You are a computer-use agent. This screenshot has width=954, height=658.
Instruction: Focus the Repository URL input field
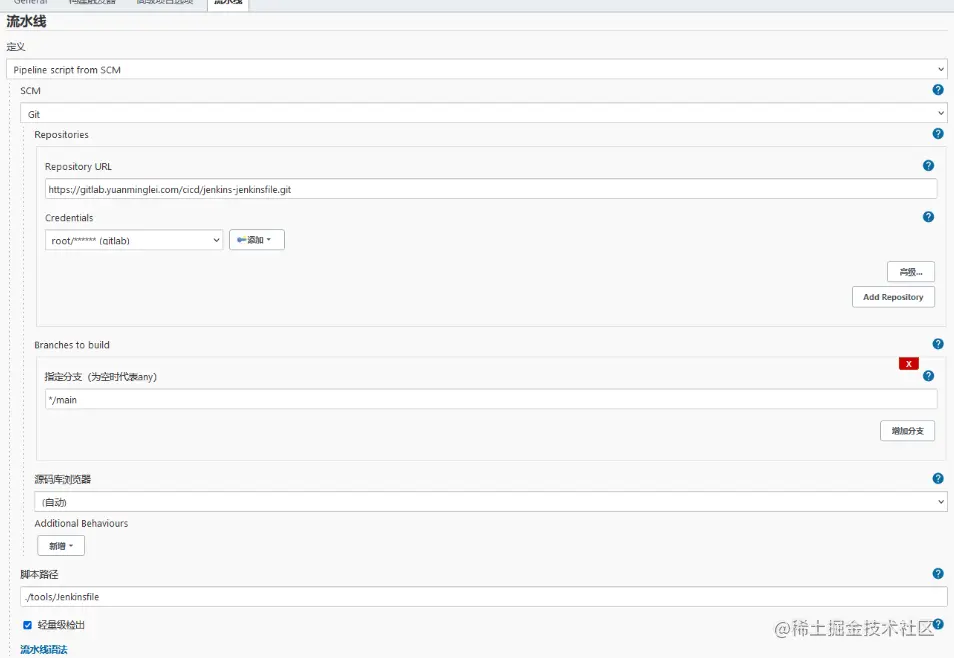pos(490,189)
